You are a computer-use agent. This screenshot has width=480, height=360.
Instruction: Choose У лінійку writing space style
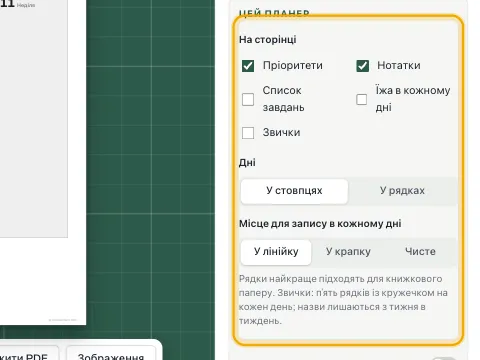[x=276, y=252]
